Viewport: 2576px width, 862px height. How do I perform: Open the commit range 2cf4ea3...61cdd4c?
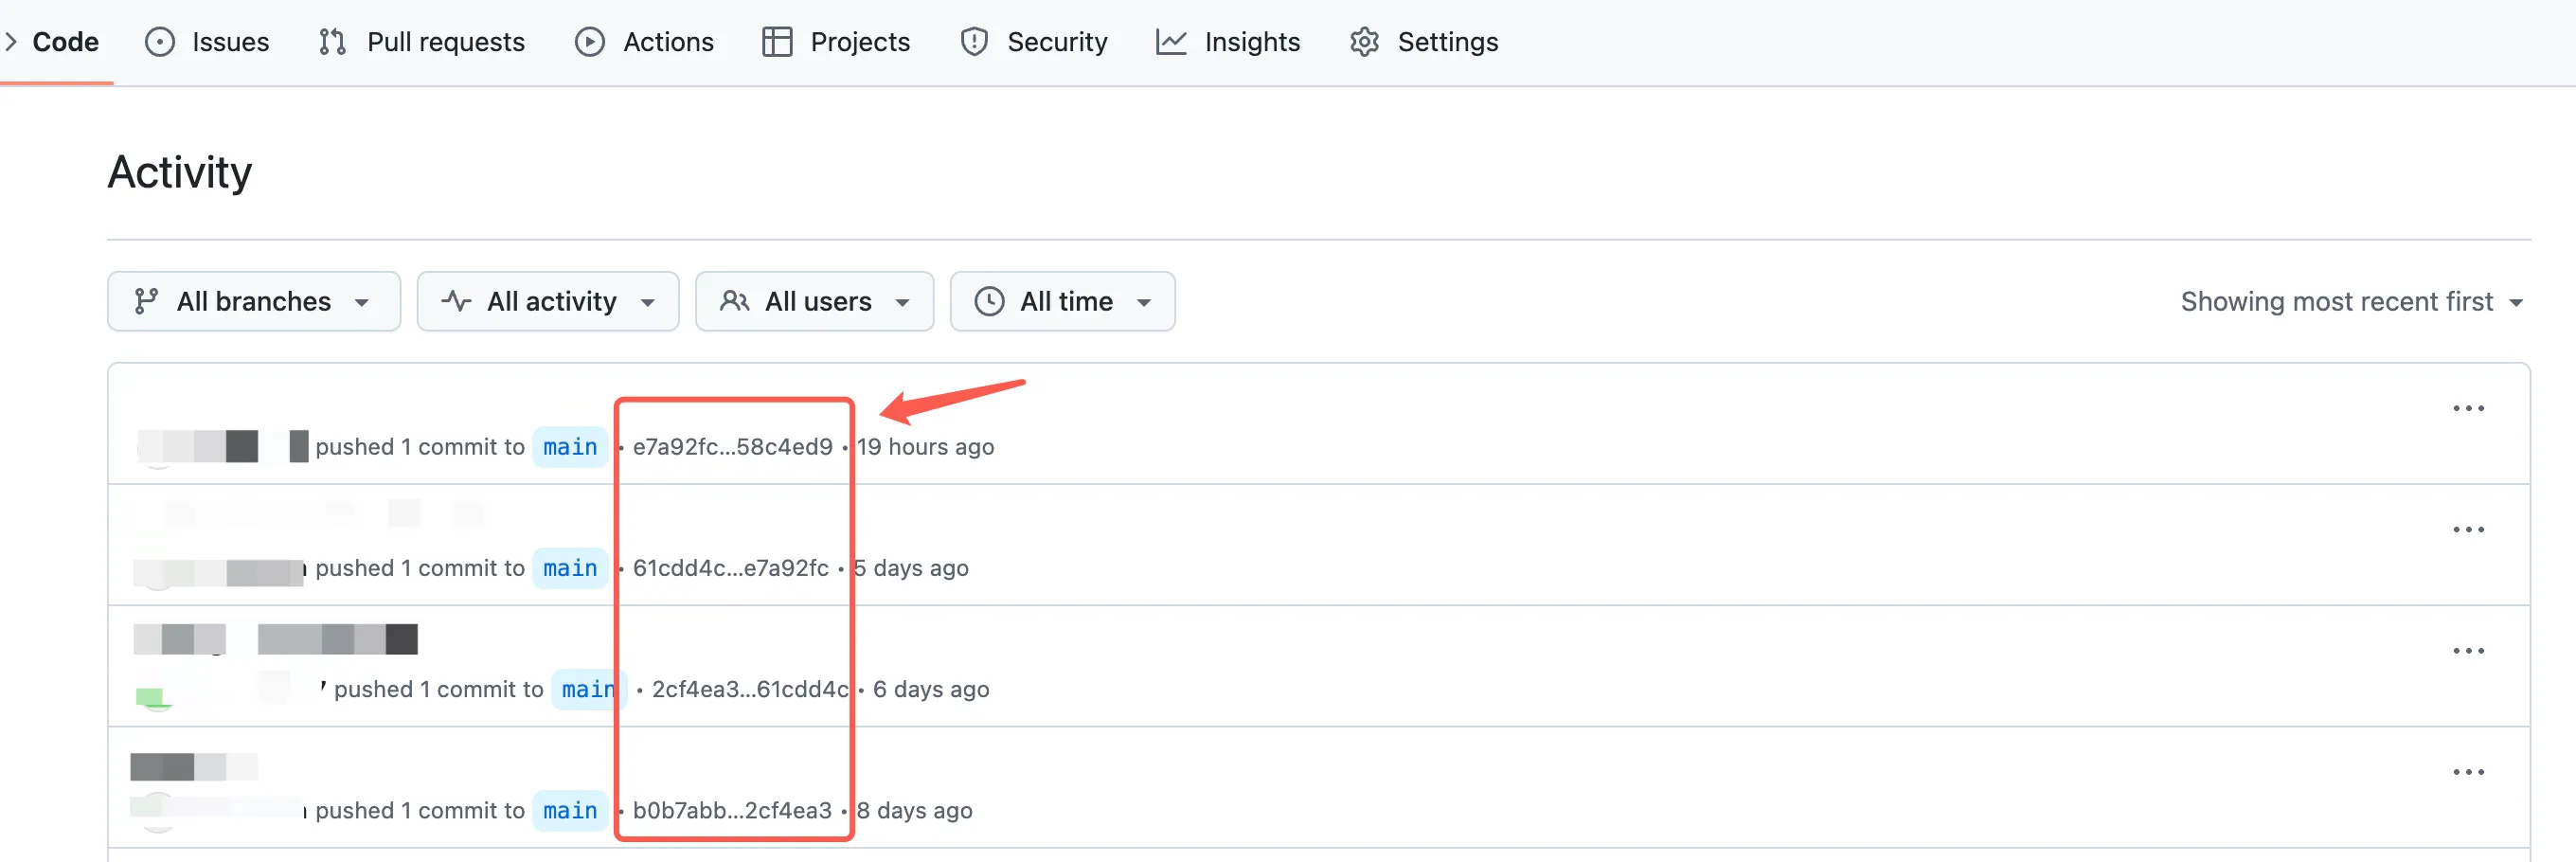[750, 689]
